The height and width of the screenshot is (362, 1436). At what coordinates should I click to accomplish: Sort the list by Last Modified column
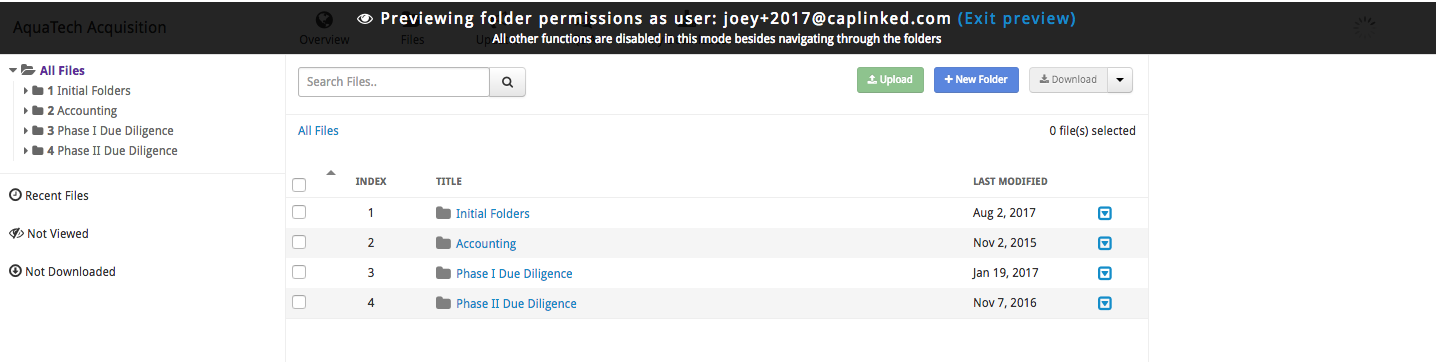tap(1010, 181)
